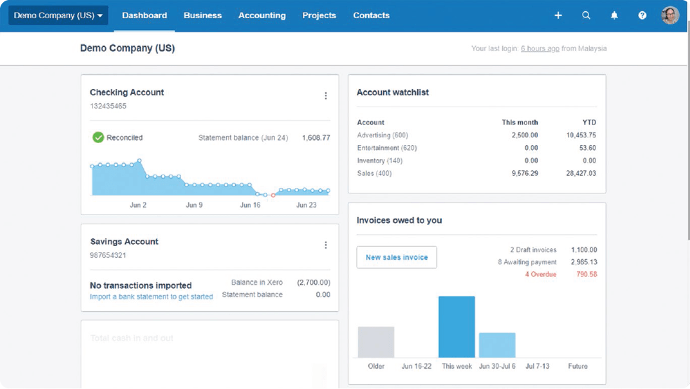This screenshot has height=389, width=690.
Task: Click Import a bank statement link
Action: 151,297
